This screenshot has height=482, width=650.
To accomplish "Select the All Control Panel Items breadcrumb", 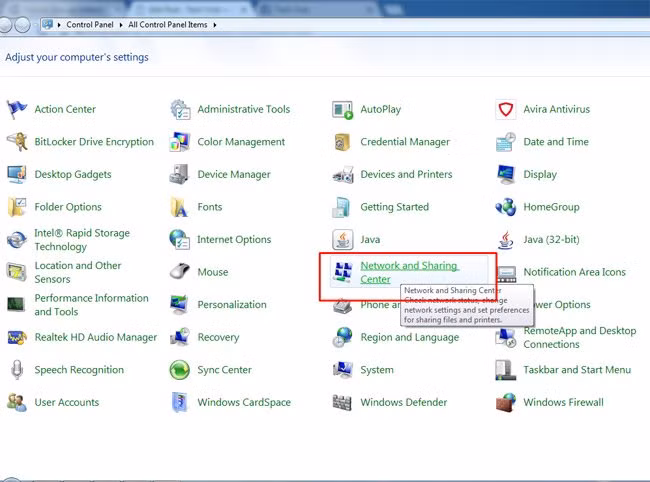I will click(168, 24).
